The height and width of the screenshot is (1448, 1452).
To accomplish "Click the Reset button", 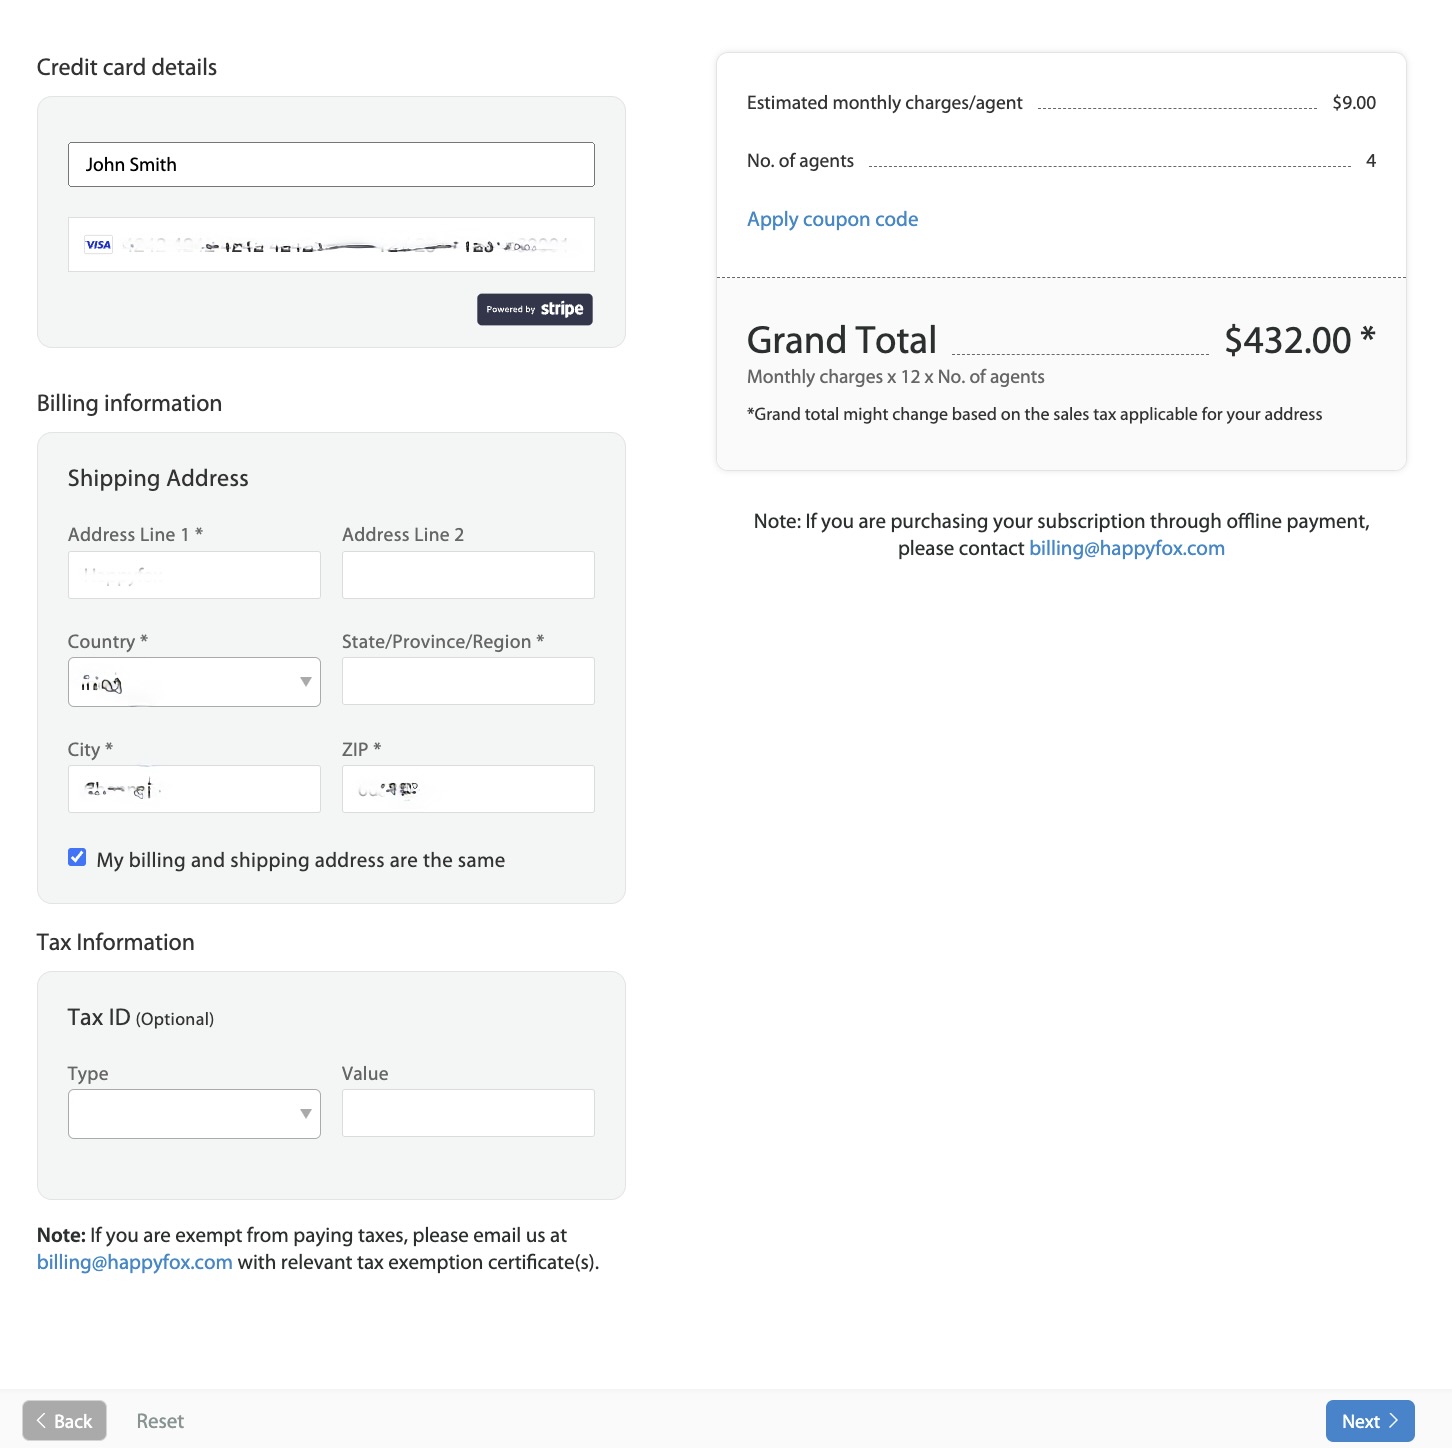I will coord(160,1421).
